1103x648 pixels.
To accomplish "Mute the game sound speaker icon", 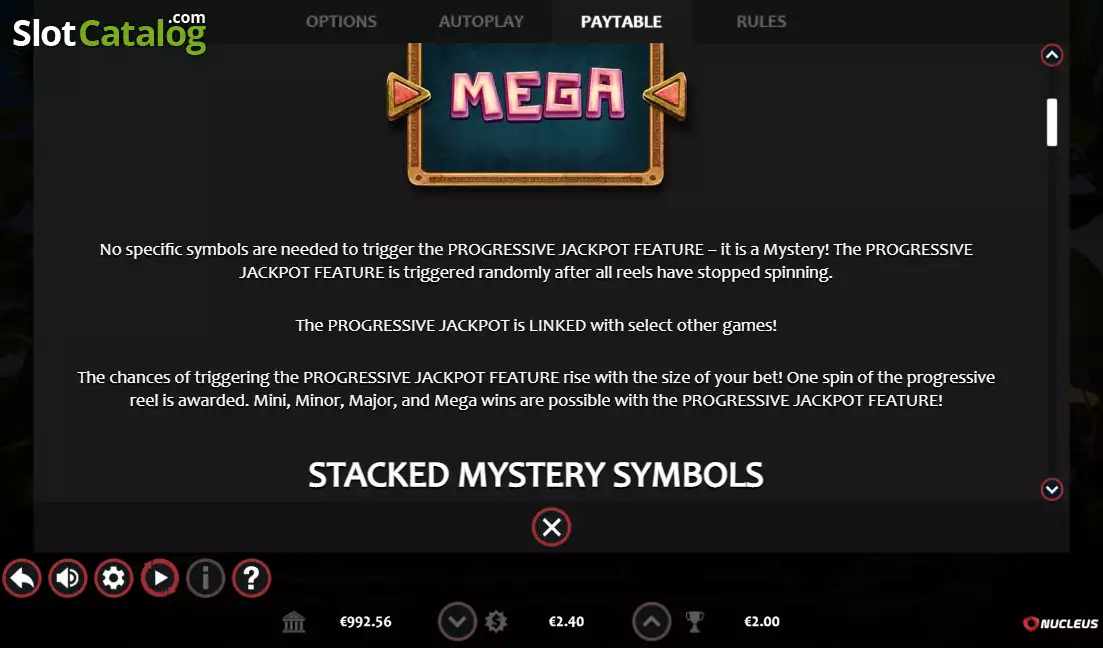I will point(68,578).
